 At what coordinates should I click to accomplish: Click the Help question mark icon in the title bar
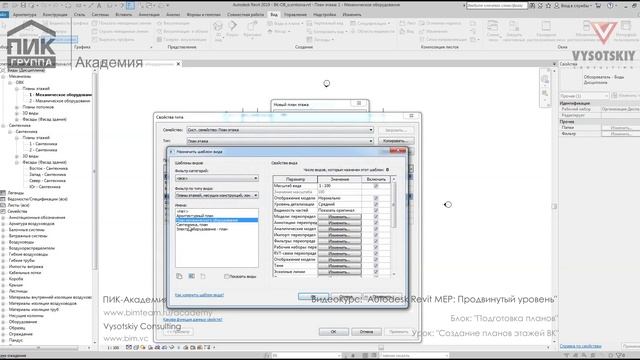(x=610, y=5)
